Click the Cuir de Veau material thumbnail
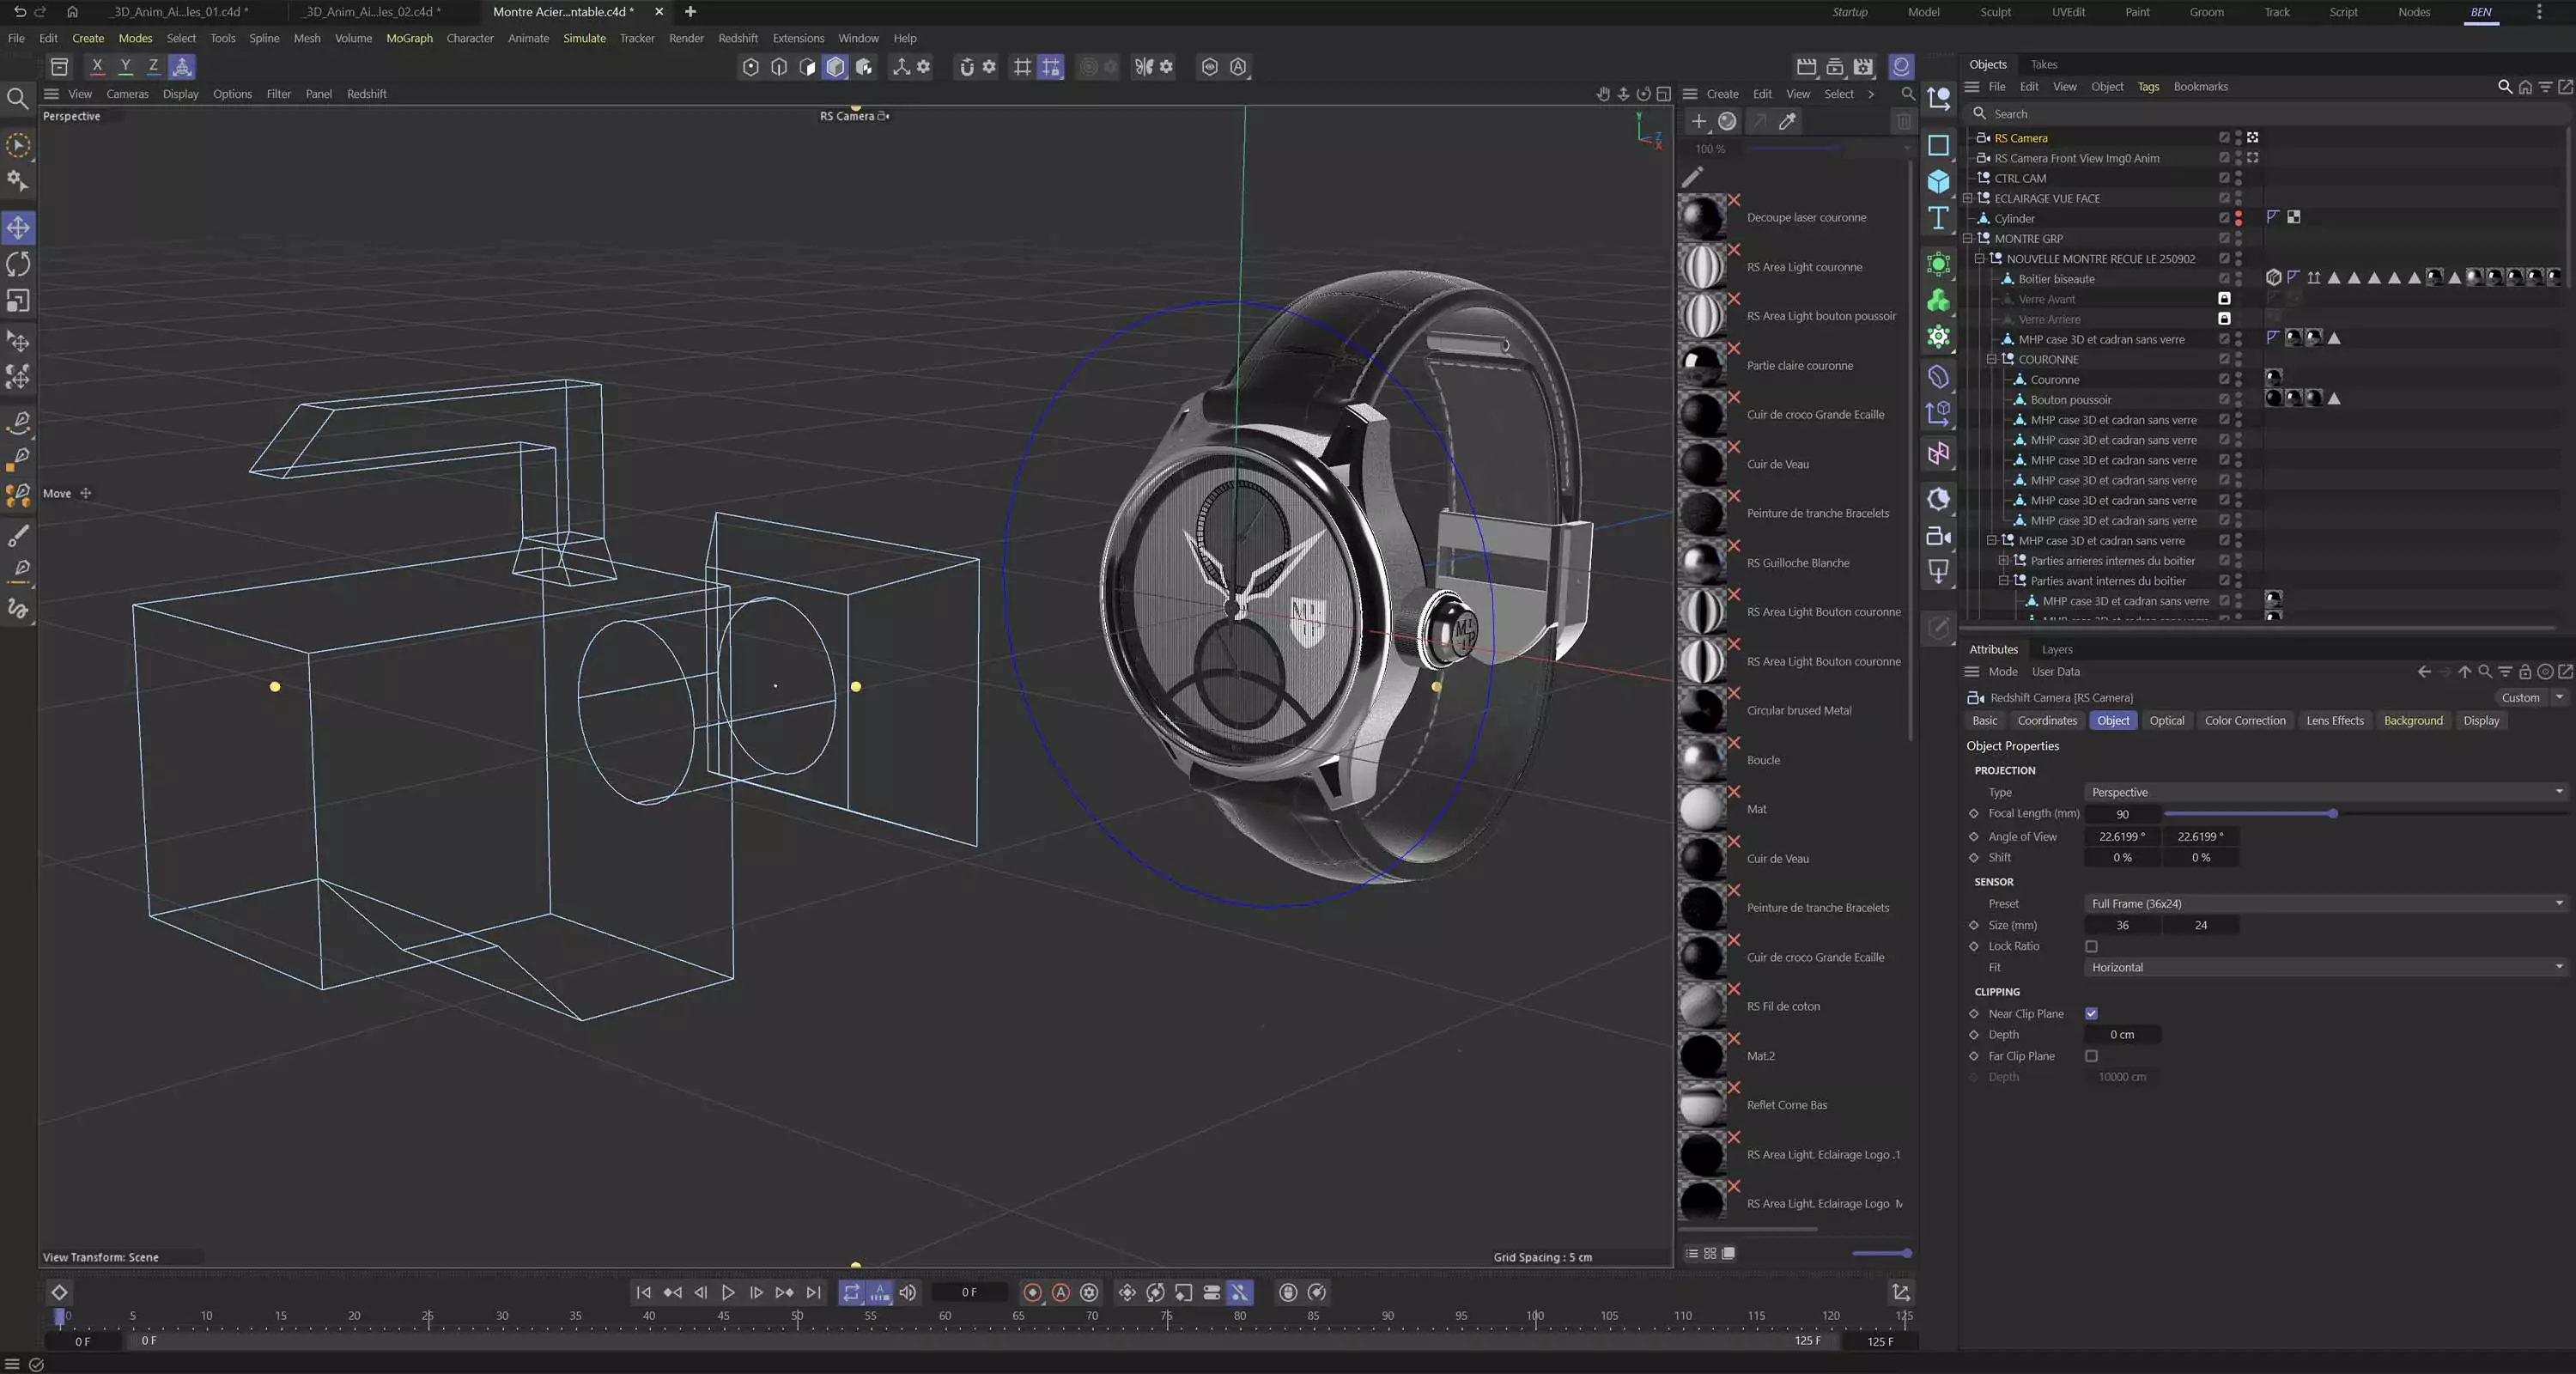Image resolution: width=2576 pixels, height=1374 pixels. (x=1703, y=464)
